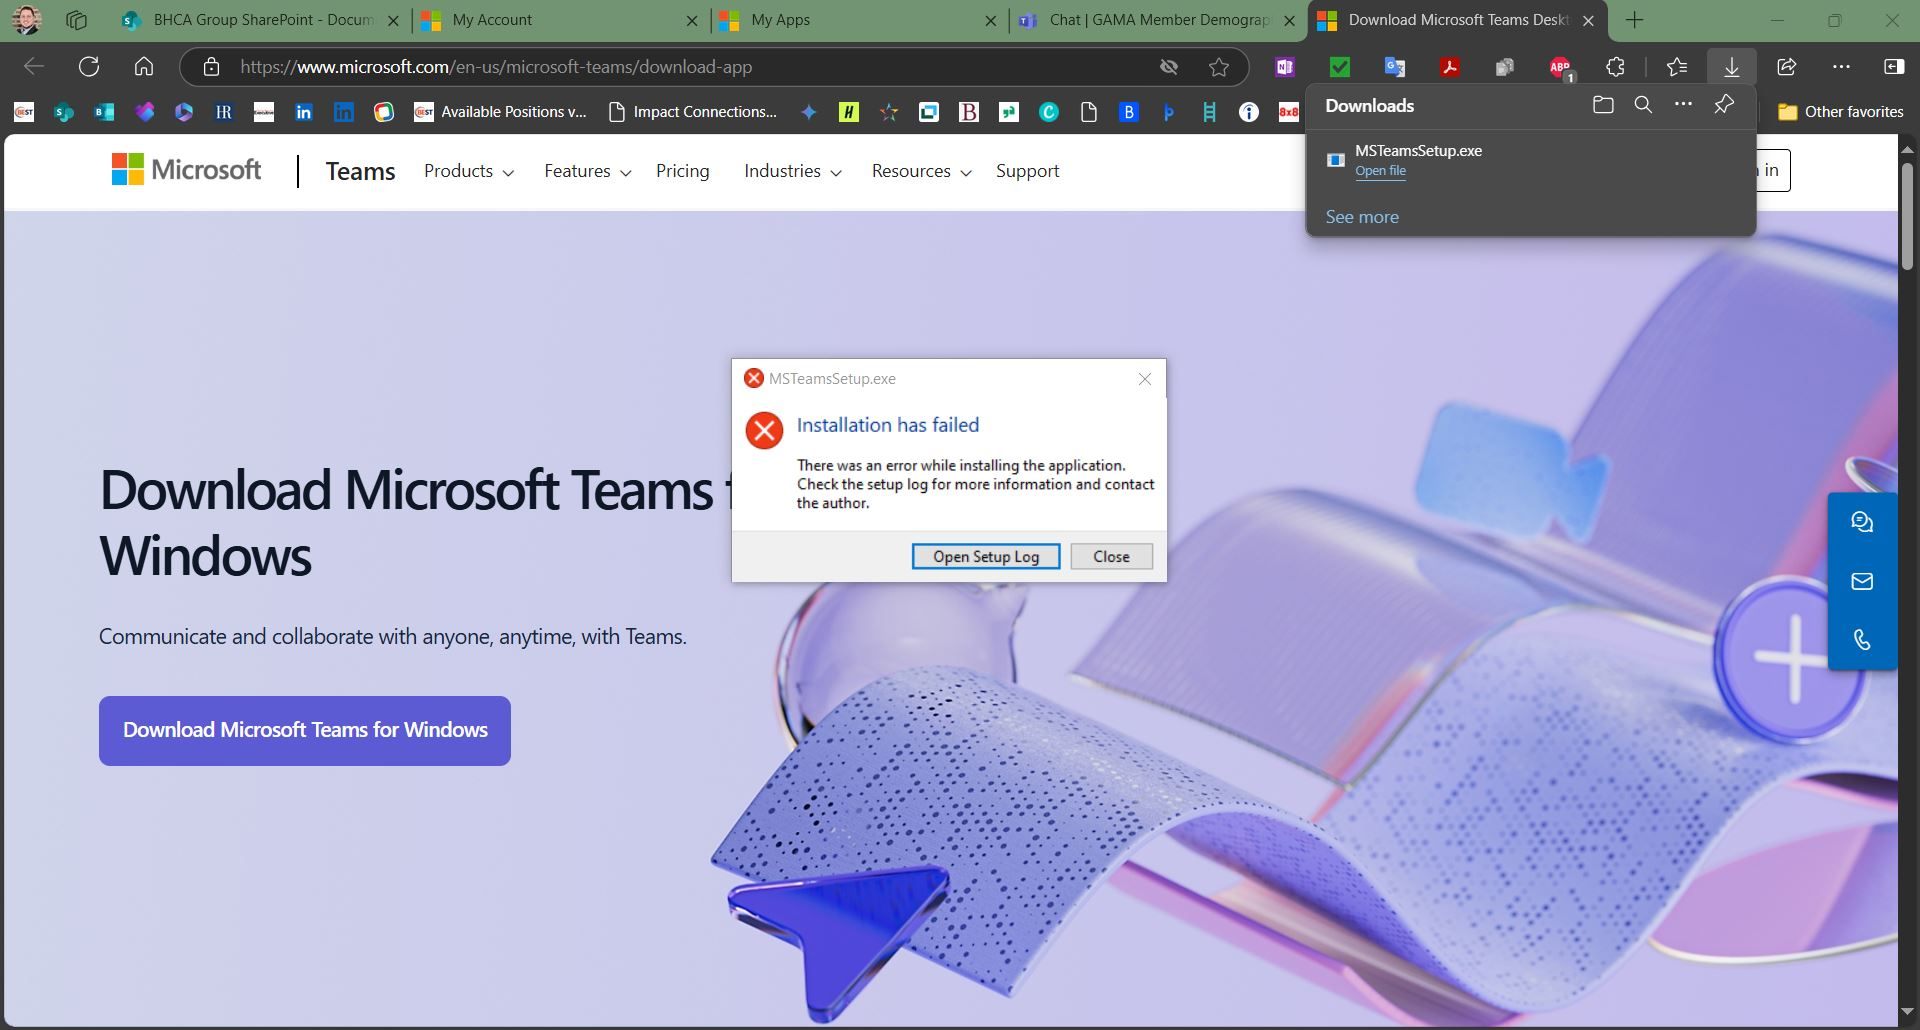Image resolution: width=1920 pixels, height=1030 pixels.
Task: Expand the Features dropdown menu
Action: tap(588, 171)
